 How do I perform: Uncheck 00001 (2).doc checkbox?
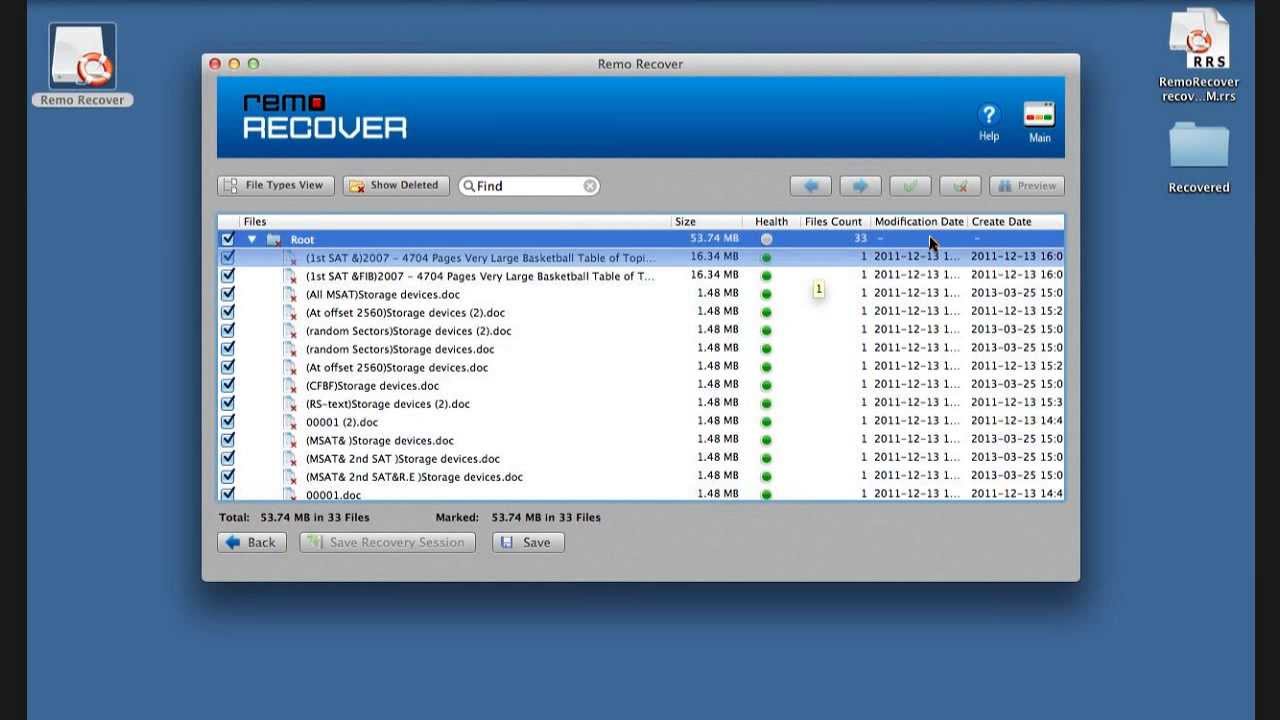[228, 421]
